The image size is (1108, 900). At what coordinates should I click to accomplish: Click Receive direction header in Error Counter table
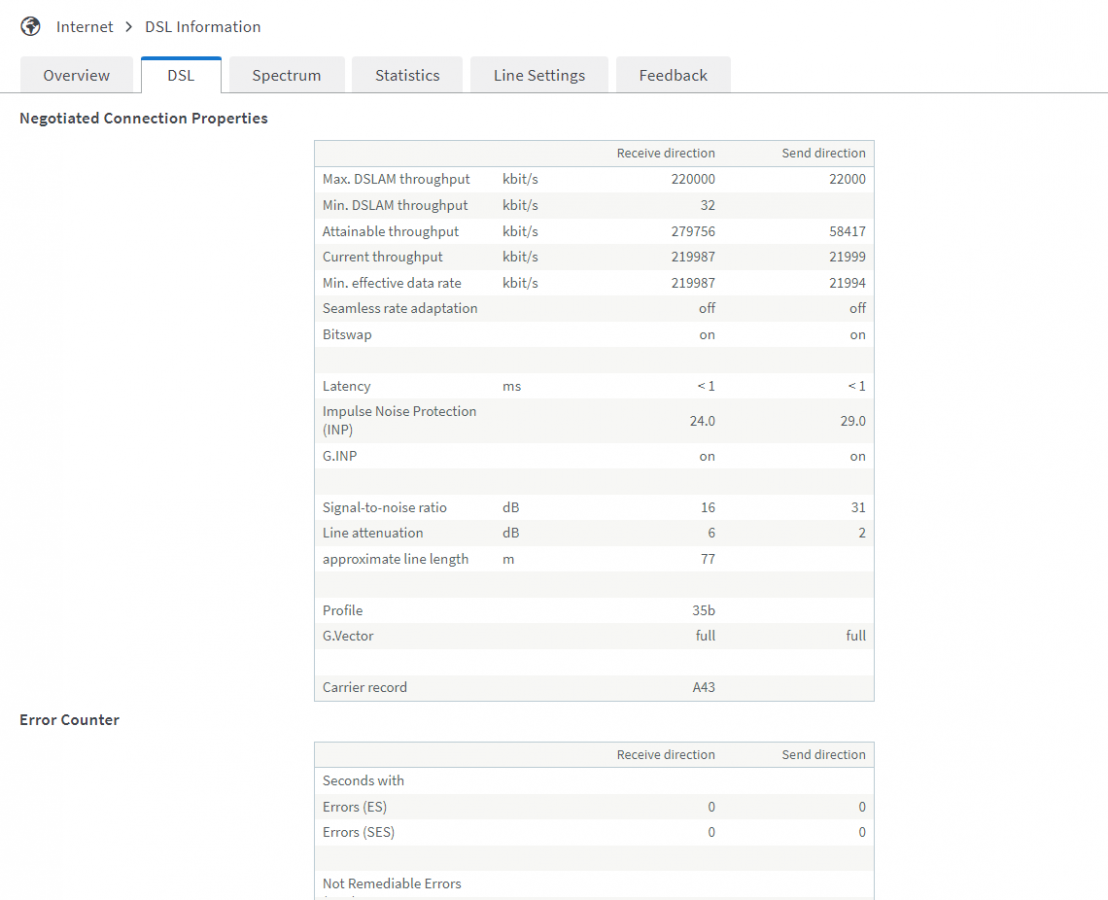666,754
